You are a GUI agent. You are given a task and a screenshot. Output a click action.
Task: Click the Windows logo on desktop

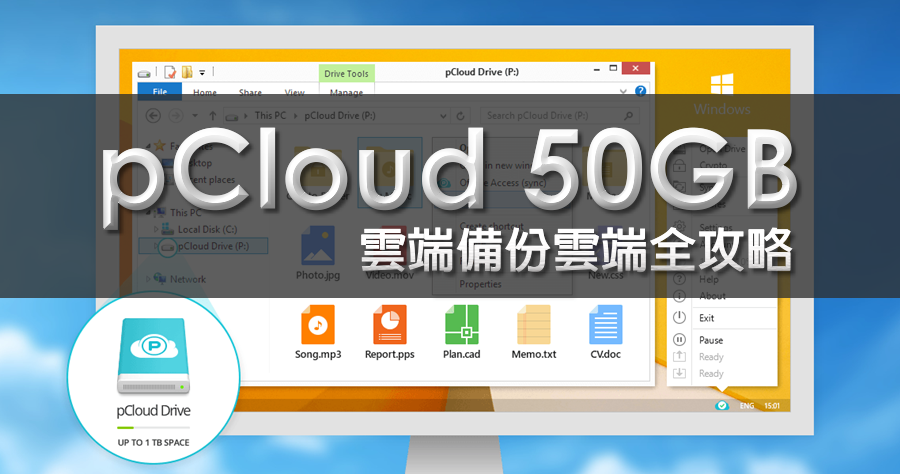(722, 84)
